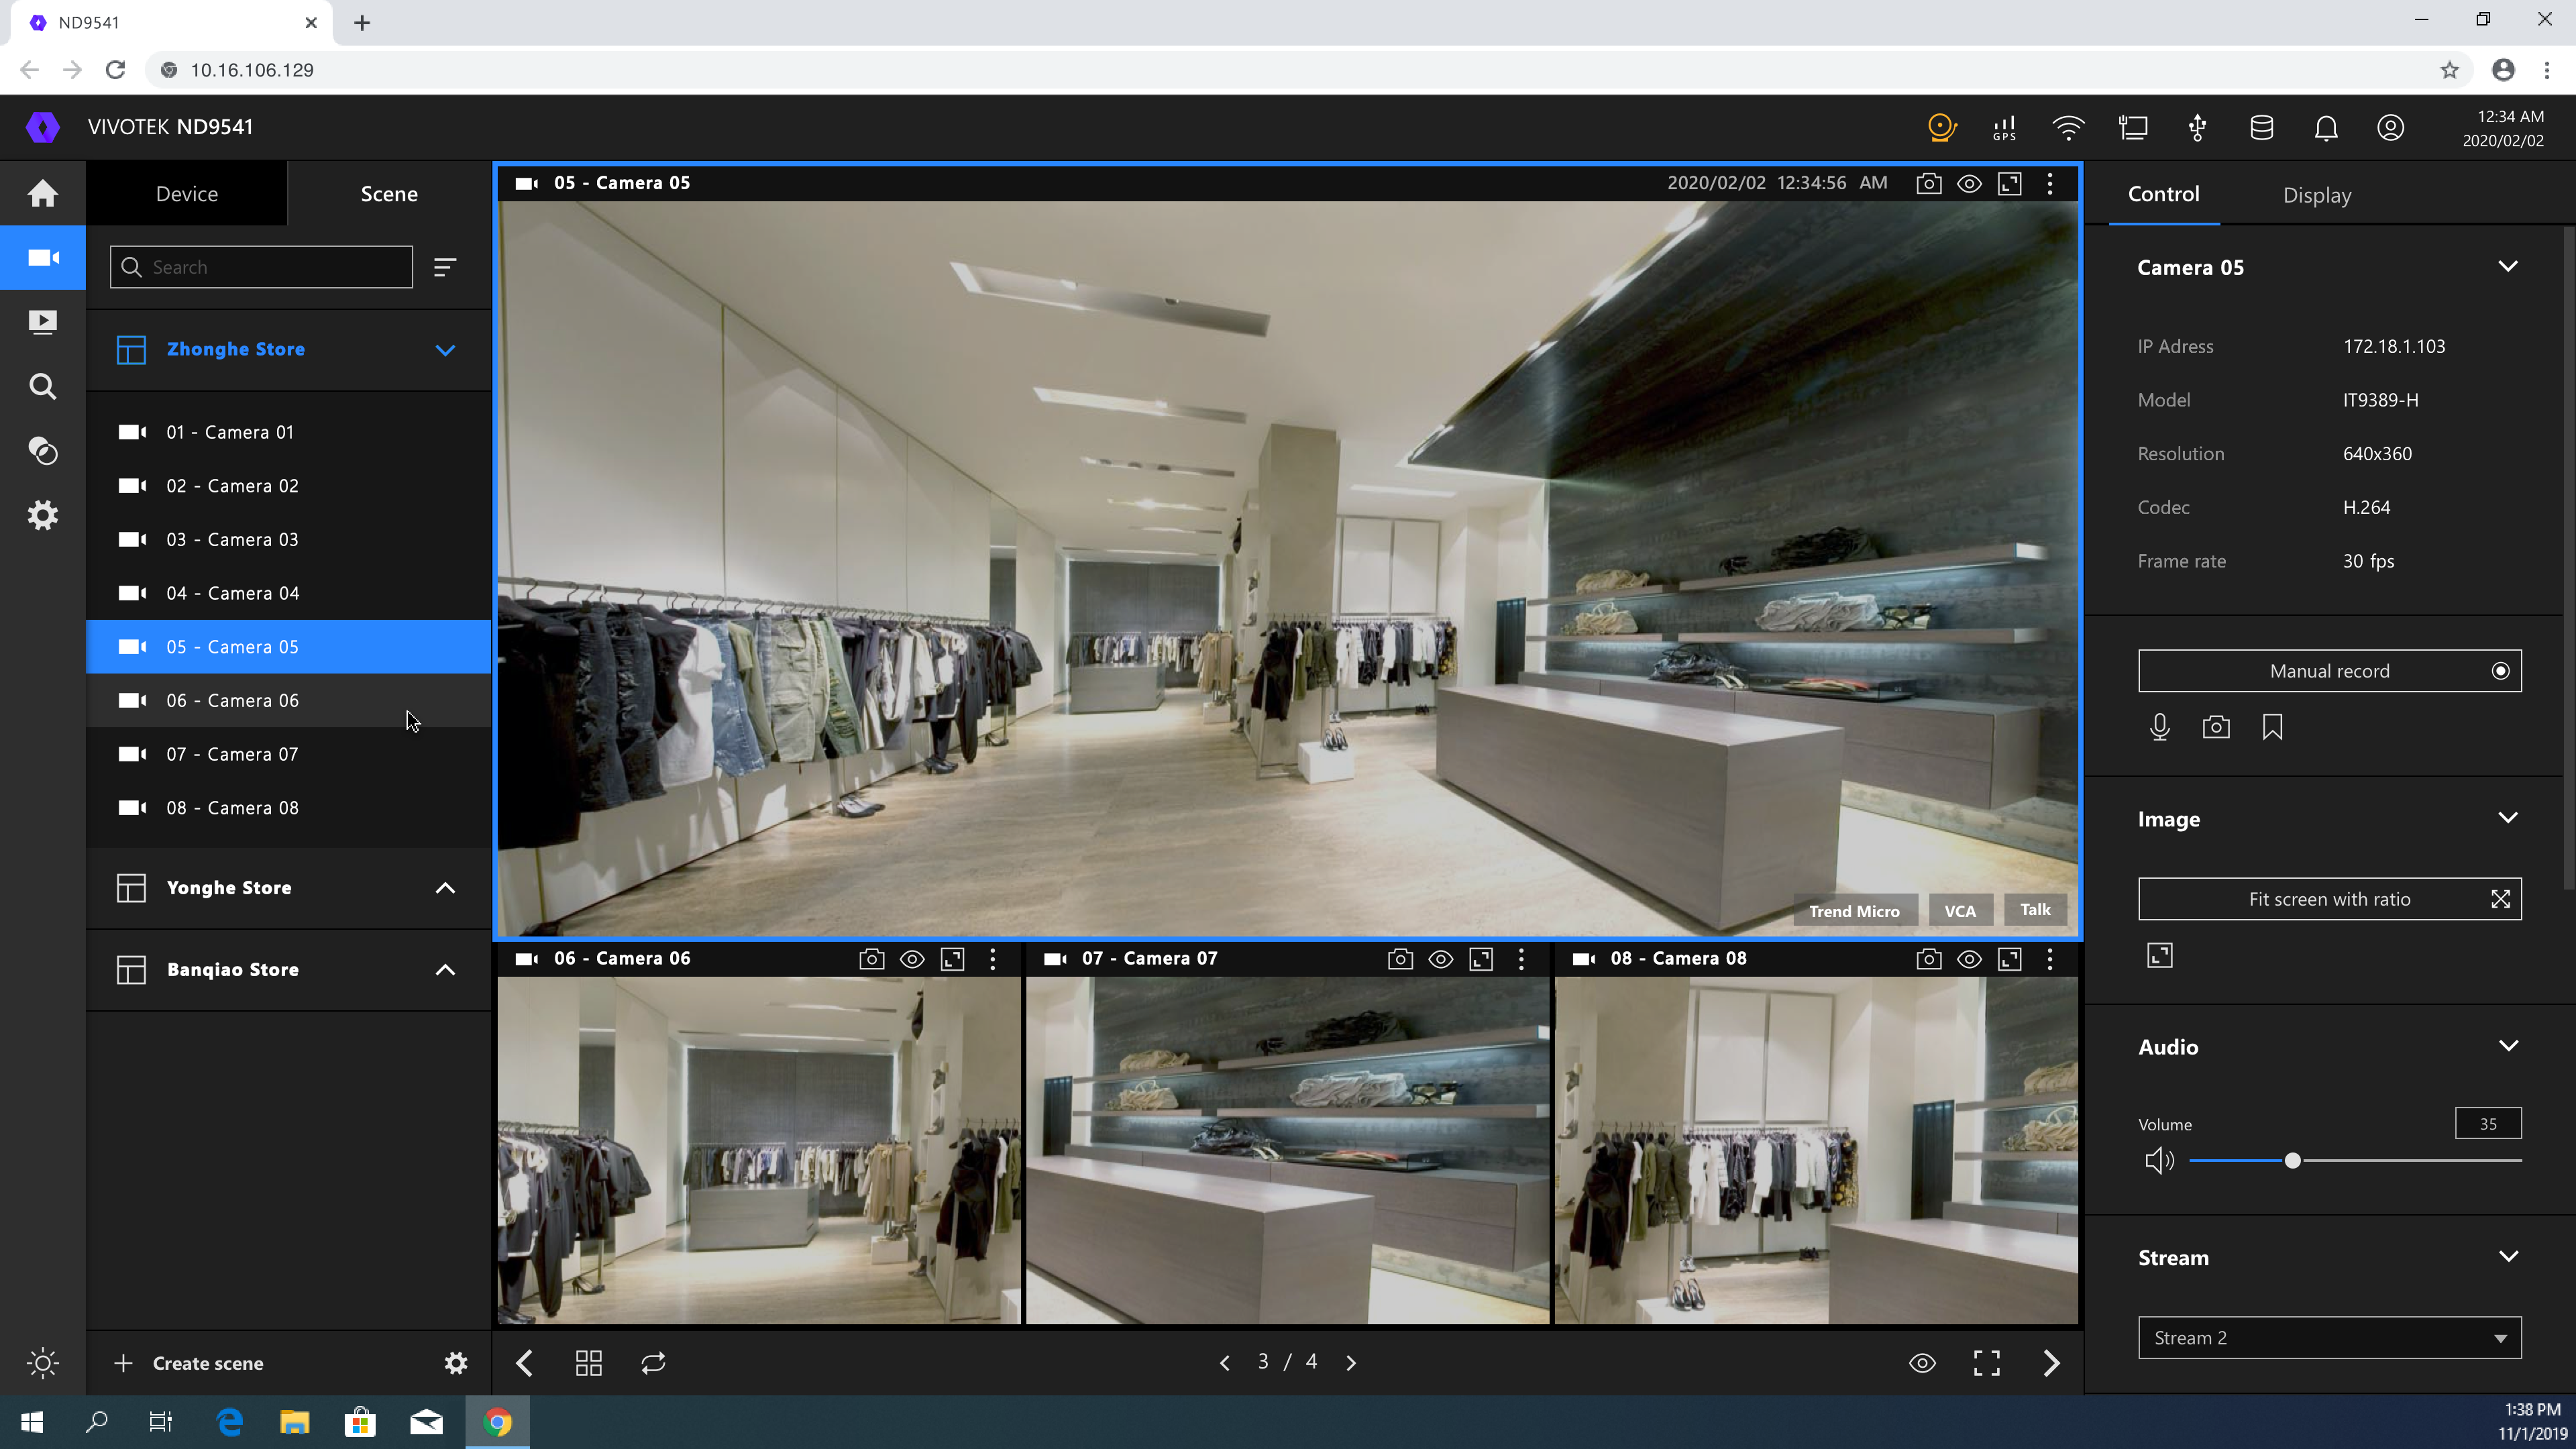Toggle the brightness theme icon at bottom left
The image size is (2576, 1449).
tap(42, 1363)
